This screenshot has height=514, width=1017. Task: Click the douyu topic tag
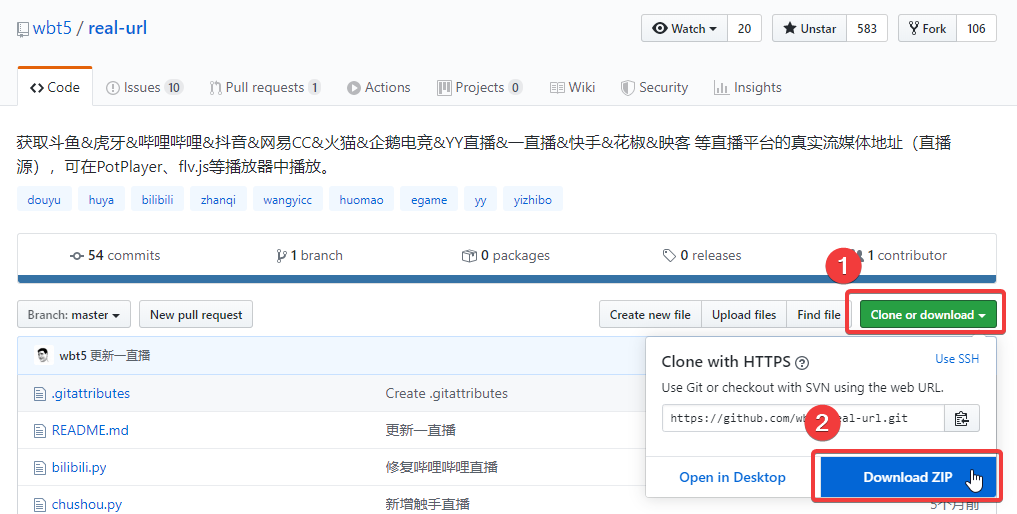click(x=44, y=199)
